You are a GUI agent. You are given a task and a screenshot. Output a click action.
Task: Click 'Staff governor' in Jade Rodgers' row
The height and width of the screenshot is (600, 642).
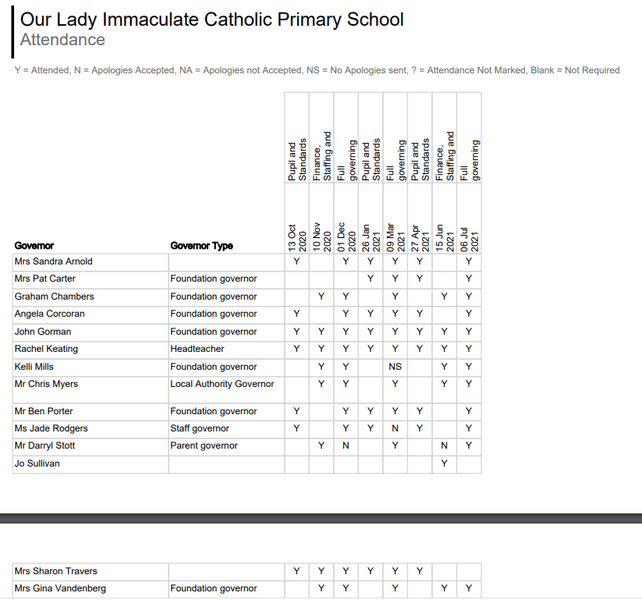(199, 428)
